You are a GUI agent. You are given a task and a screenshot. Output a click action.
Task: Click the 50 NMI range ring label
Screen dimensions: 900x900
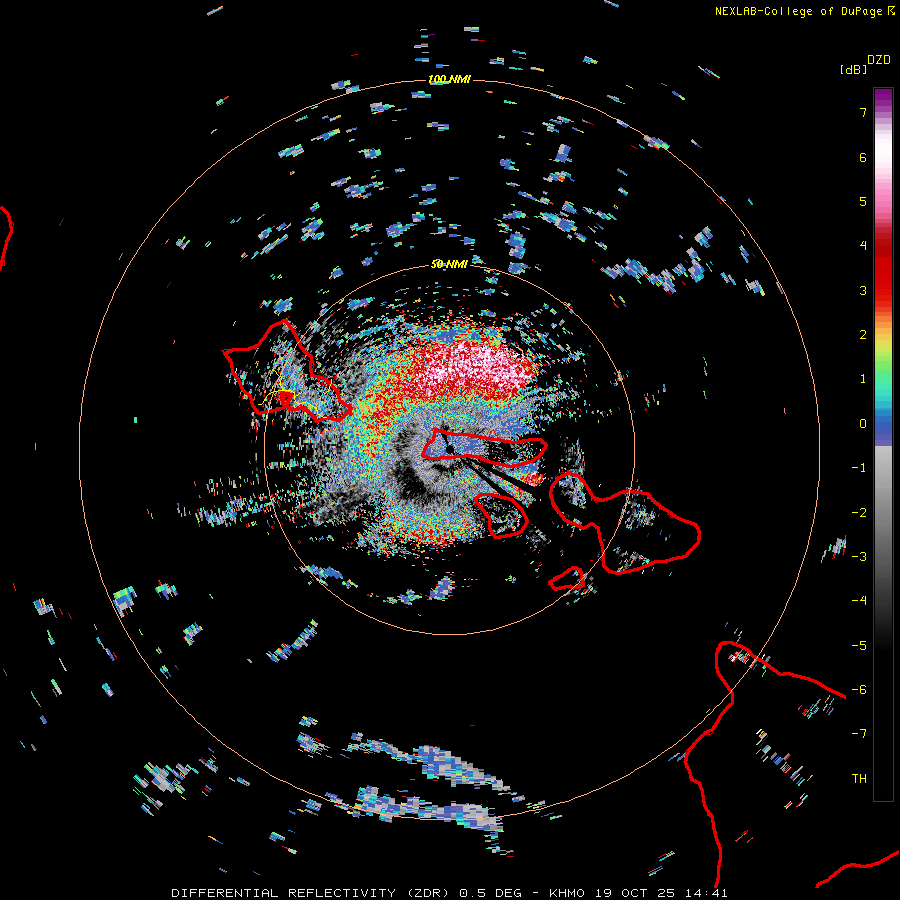[449, 264]
